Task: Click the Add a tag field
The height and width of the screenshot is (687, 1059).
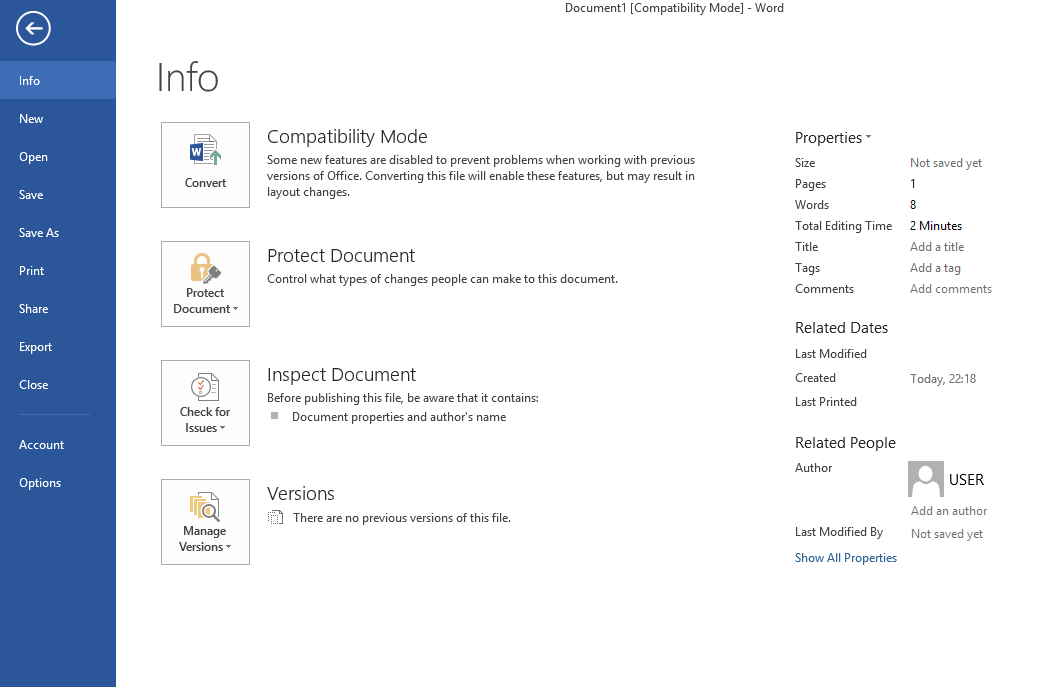Action: click(935, 268)
